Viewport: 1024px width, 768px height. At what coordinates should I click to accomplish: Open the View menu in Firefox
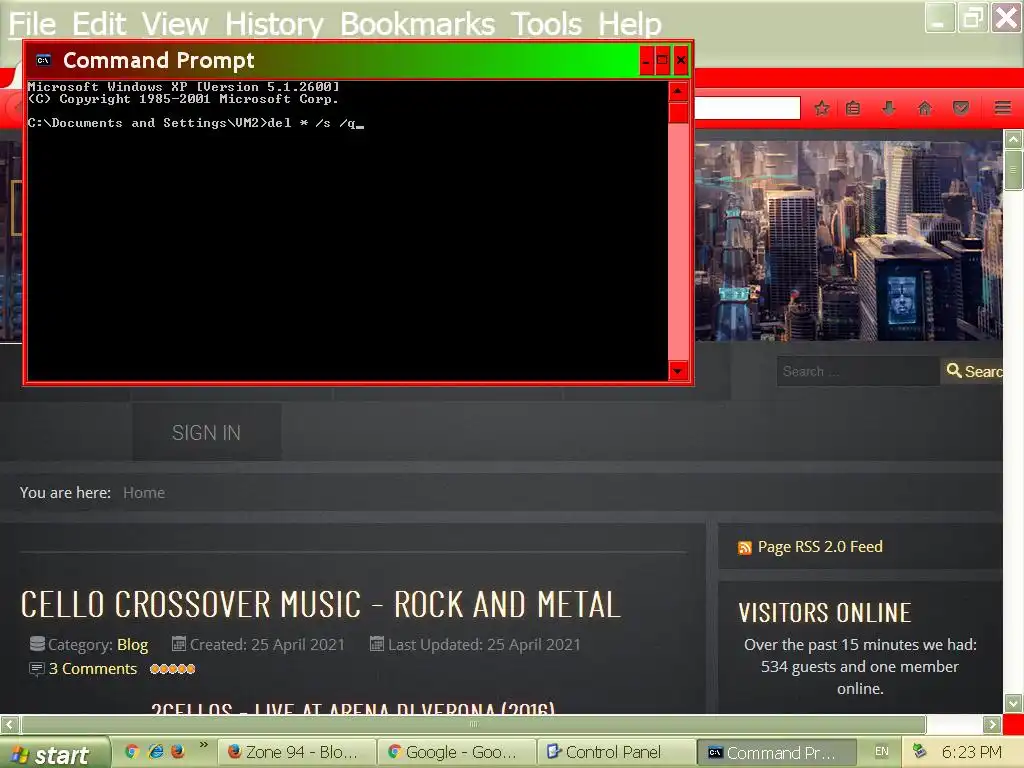click(175, 24)
